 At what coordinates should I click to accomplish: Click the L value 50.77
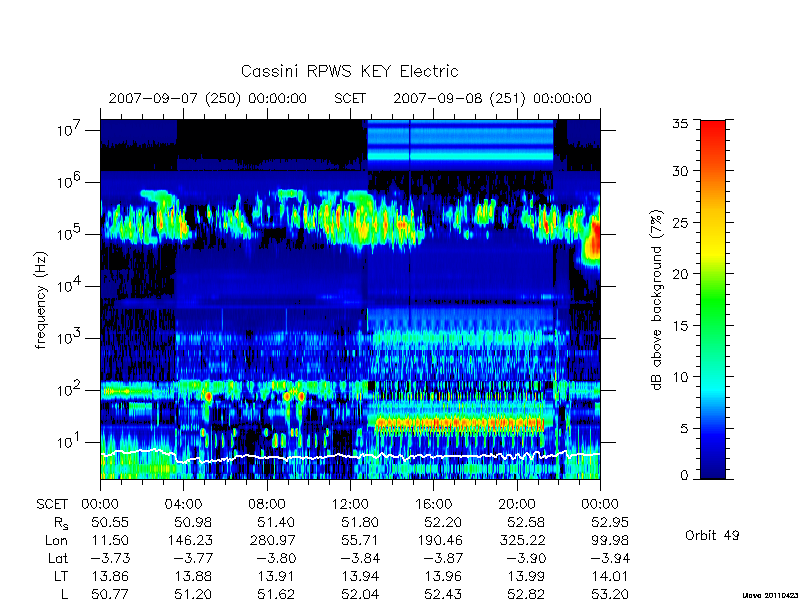pos(110,594)
